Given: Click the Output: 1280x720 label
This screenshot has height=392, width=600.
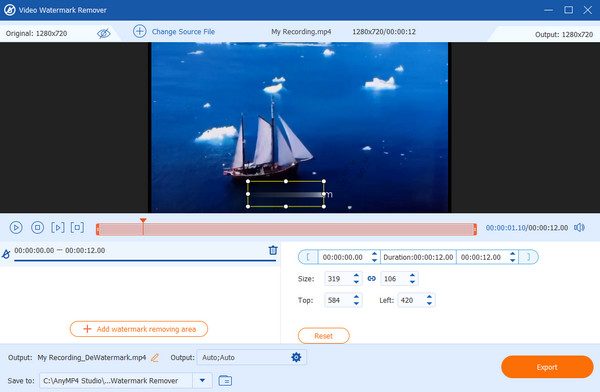Looking at the screenshot, I should click(x=564, y=34).
